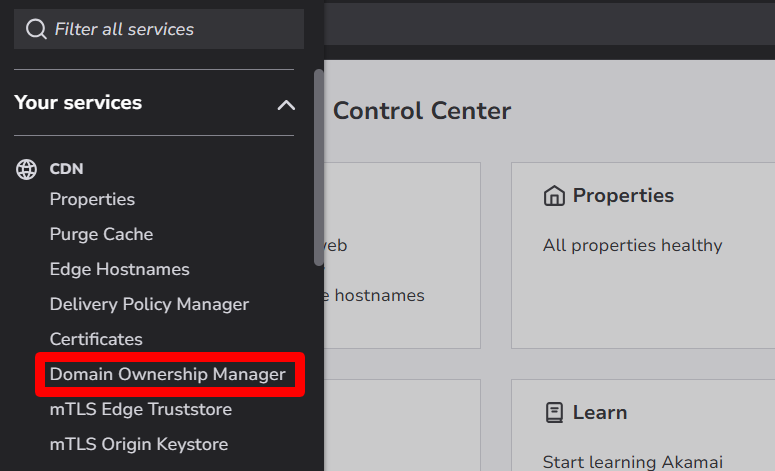
Task: Click the CDN globe icon
Action: pos(27,169)
